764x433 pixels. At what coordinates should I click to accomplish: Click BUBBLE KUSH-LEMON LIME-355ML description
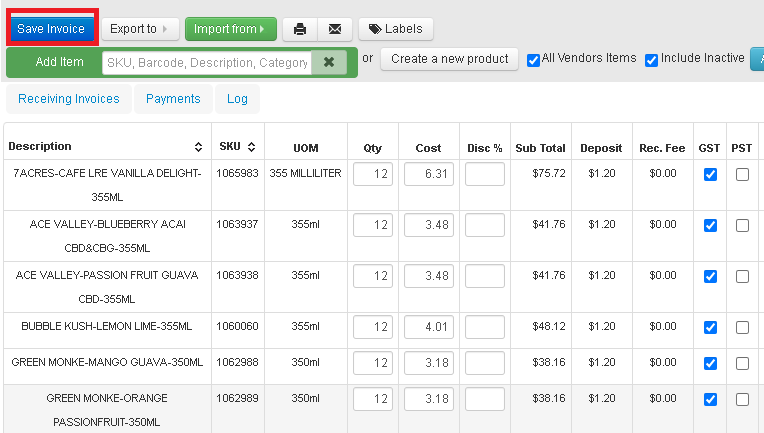click(107, 326)
